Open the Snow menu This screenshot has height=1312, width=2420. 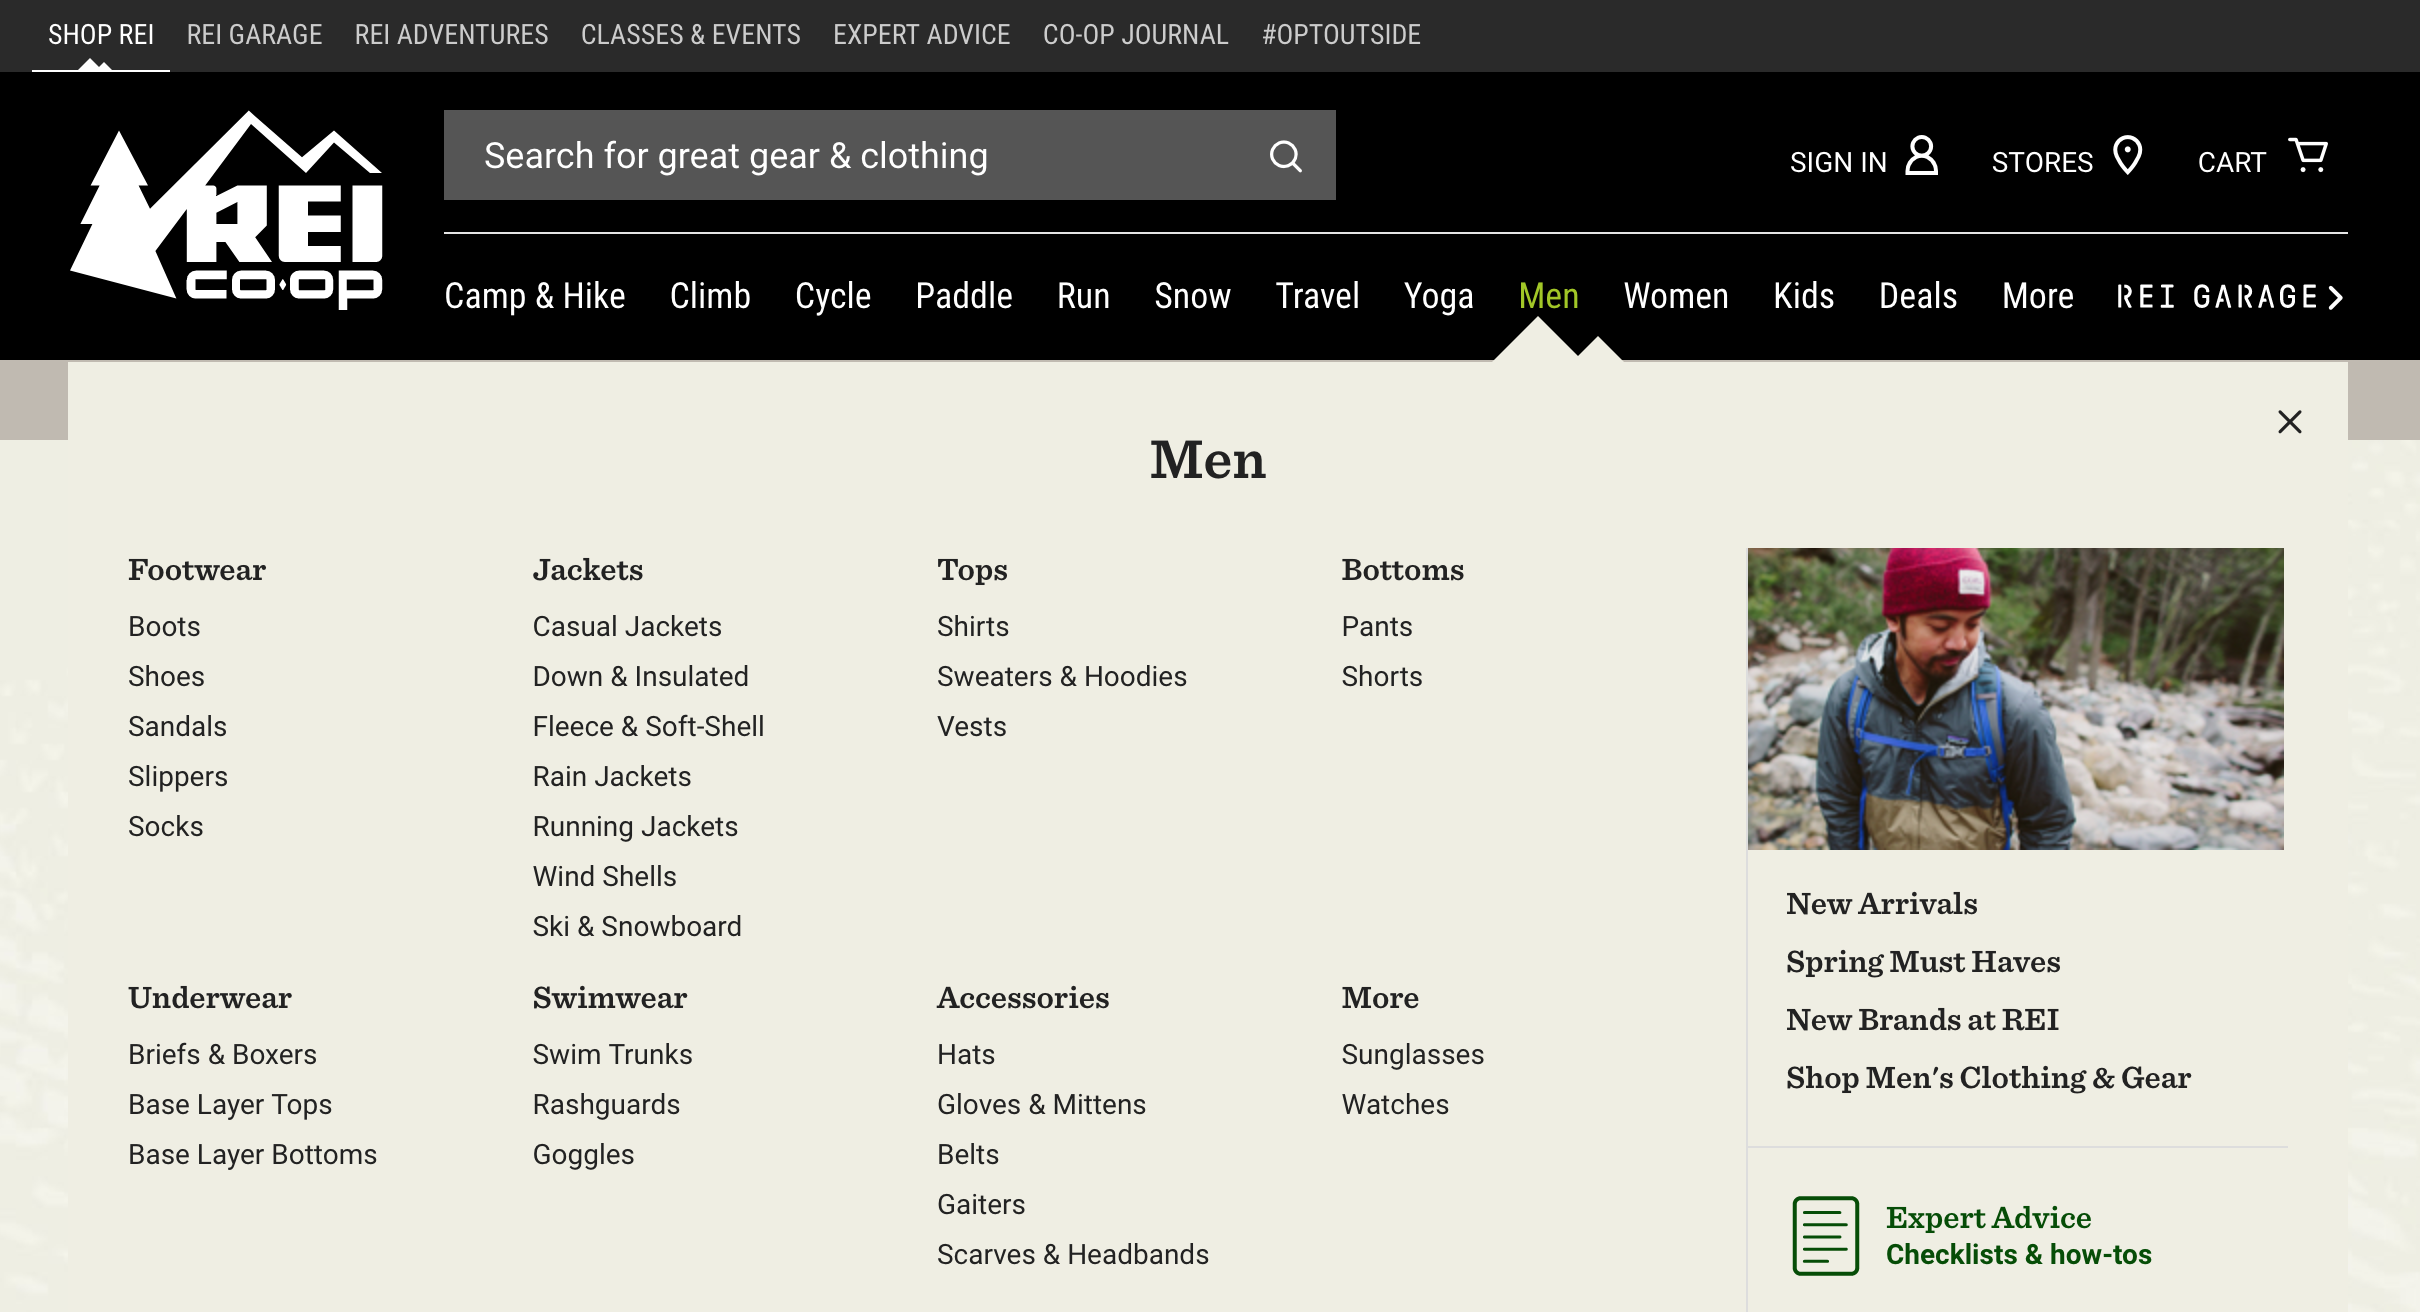tap(1192, 296)
